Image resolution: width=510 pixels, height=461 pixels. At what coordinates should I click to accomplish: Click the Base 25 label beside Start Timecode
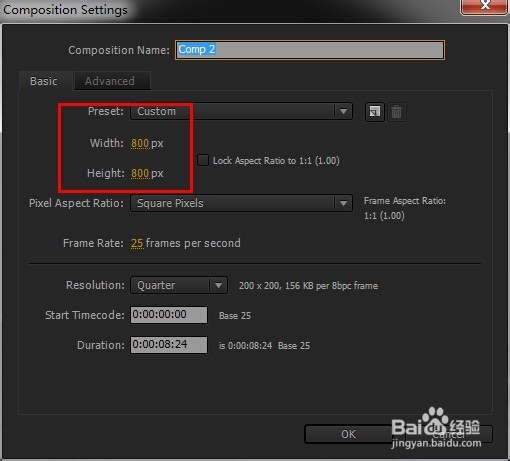click(235, 316)
